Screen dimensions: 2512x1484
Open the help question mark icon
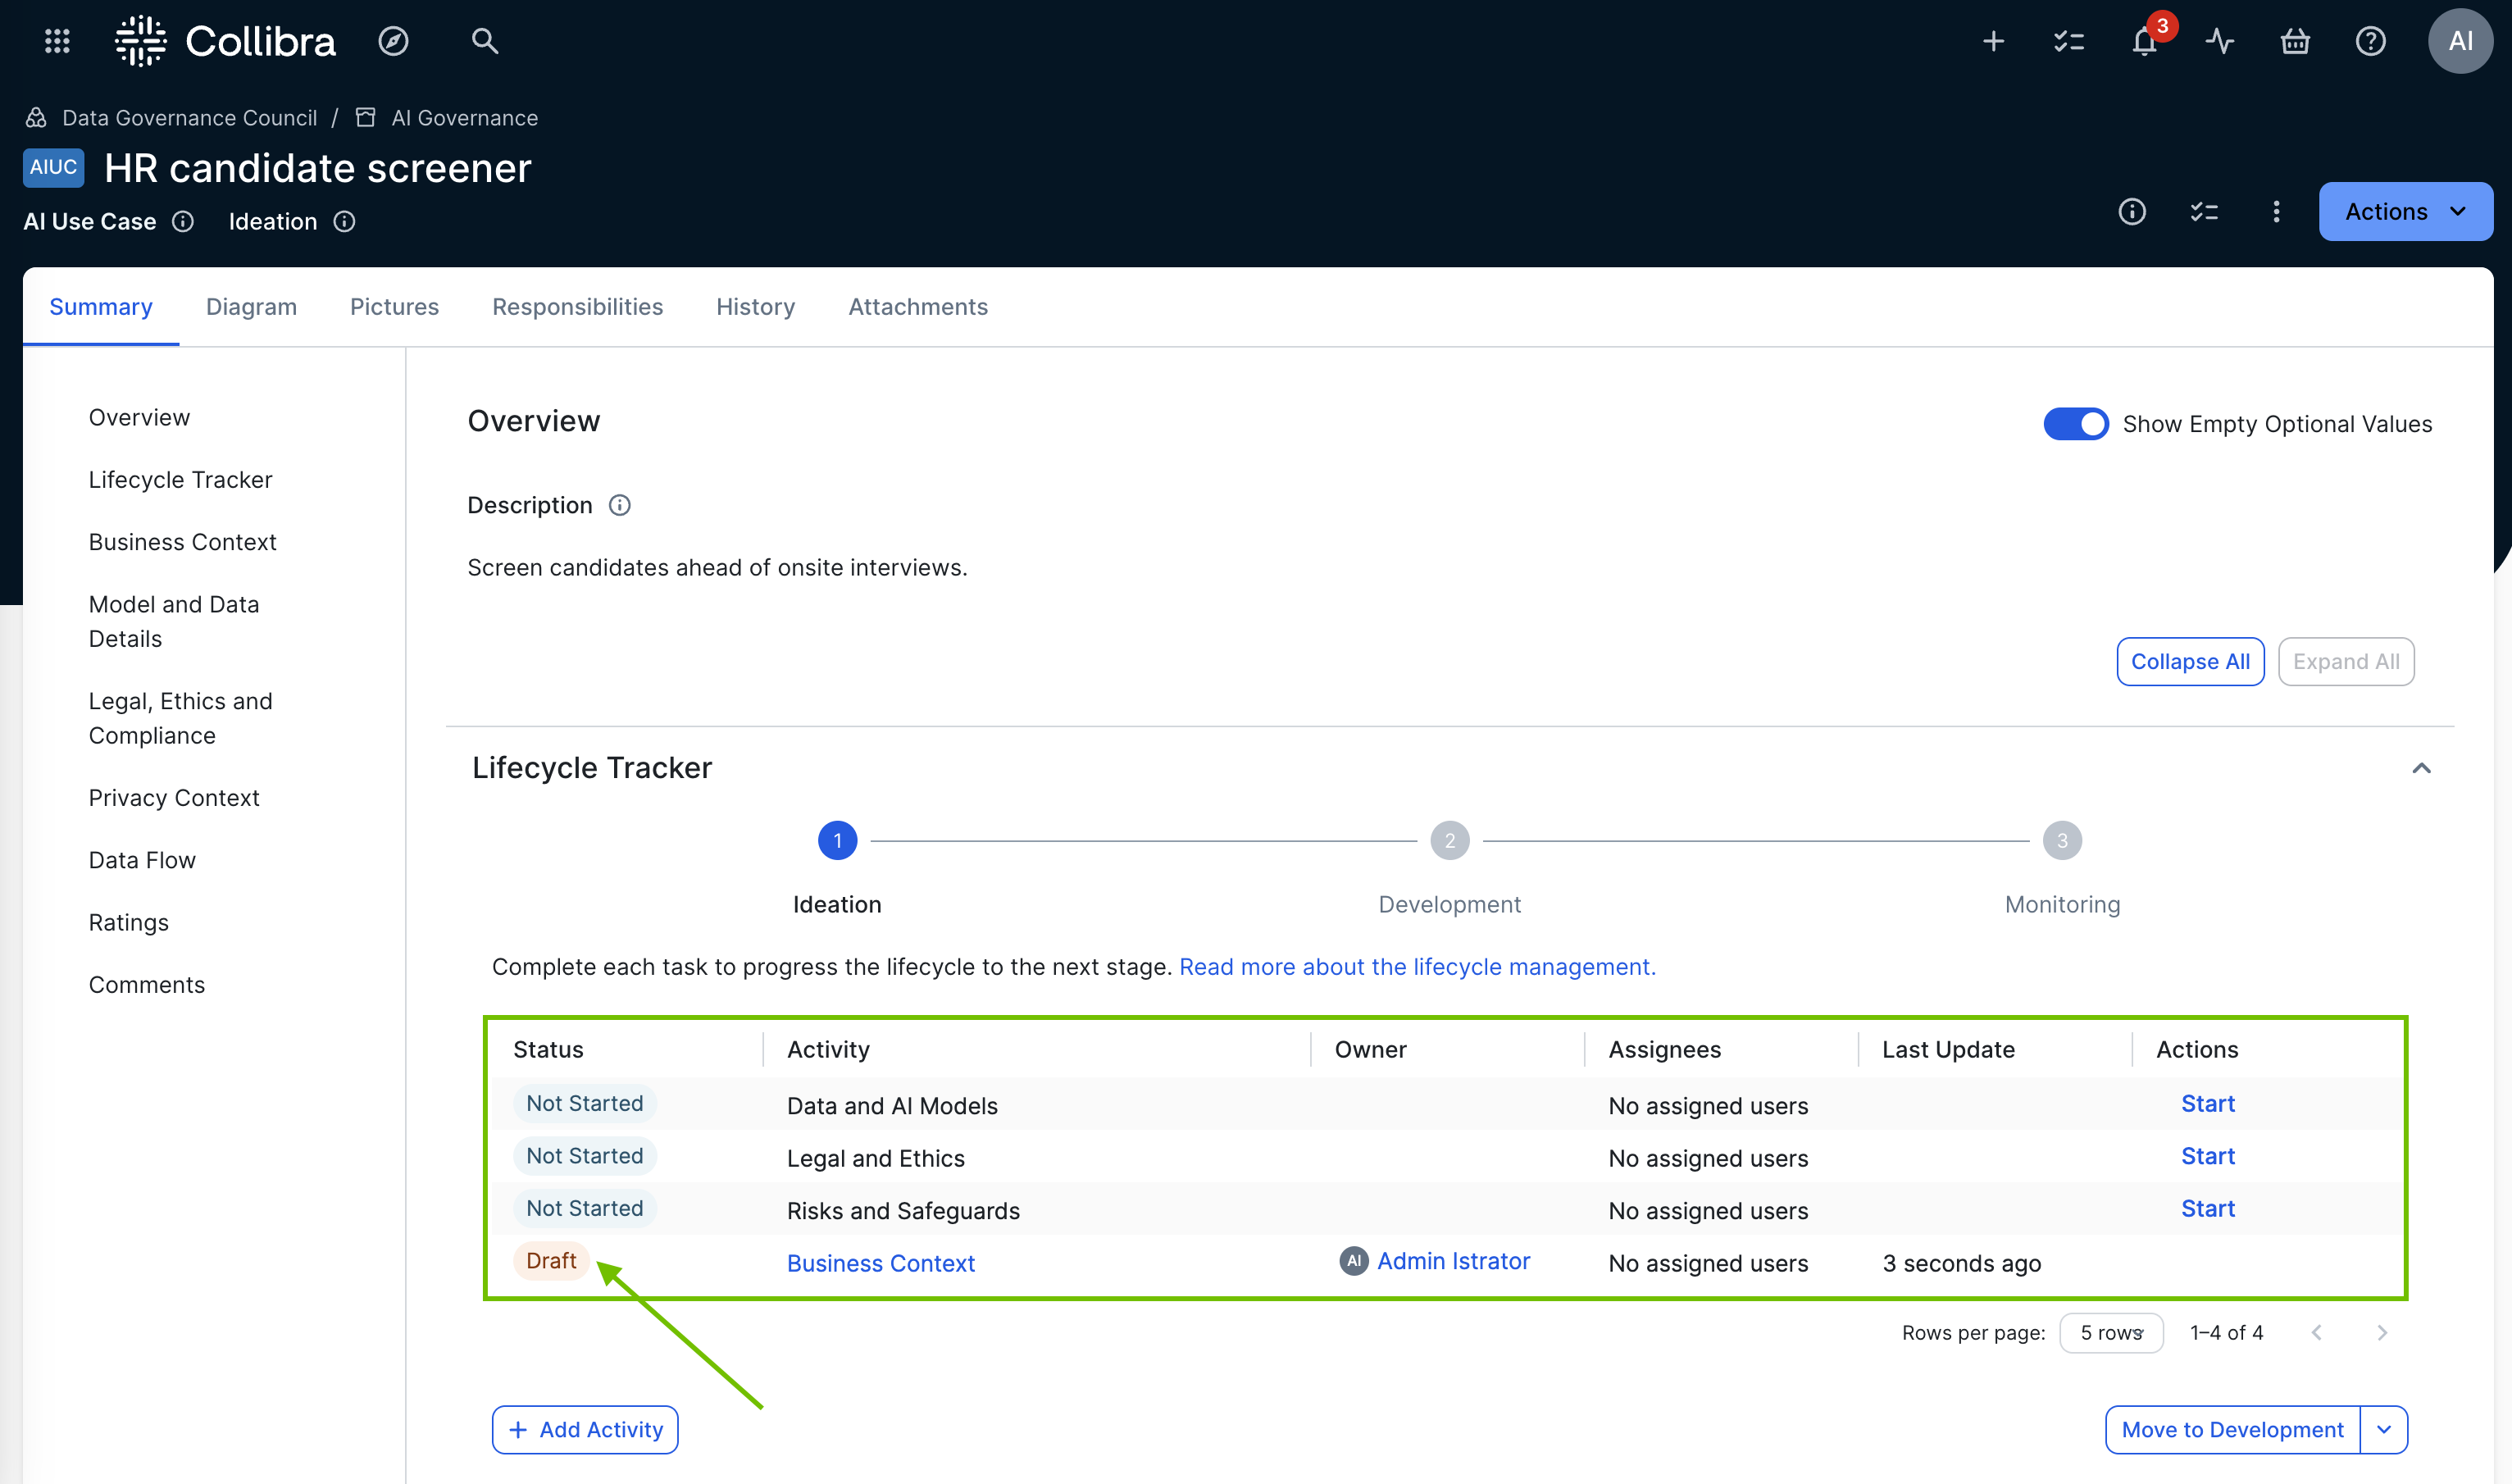tap(2370, 41)
